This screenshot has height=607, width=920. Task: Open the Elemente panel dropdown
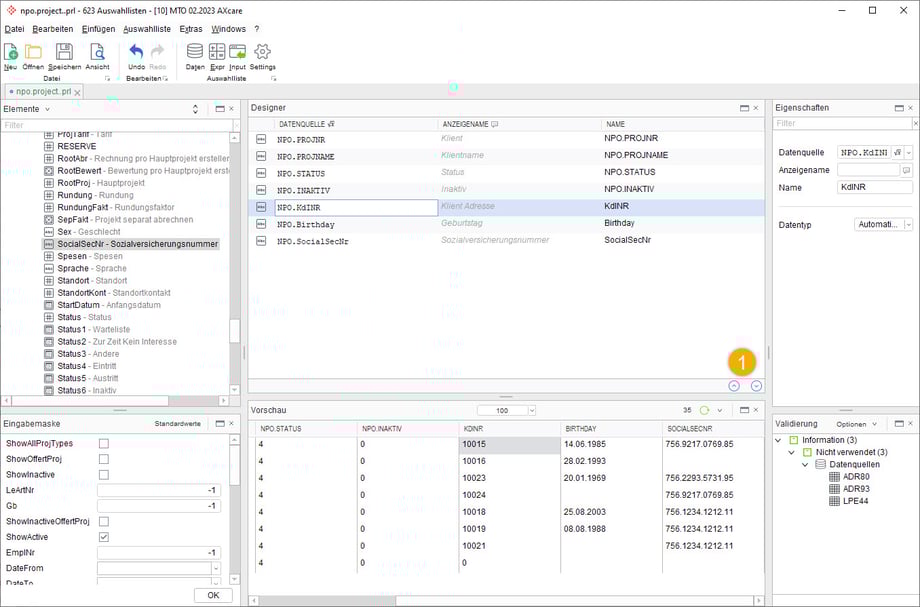click(48, 109)
